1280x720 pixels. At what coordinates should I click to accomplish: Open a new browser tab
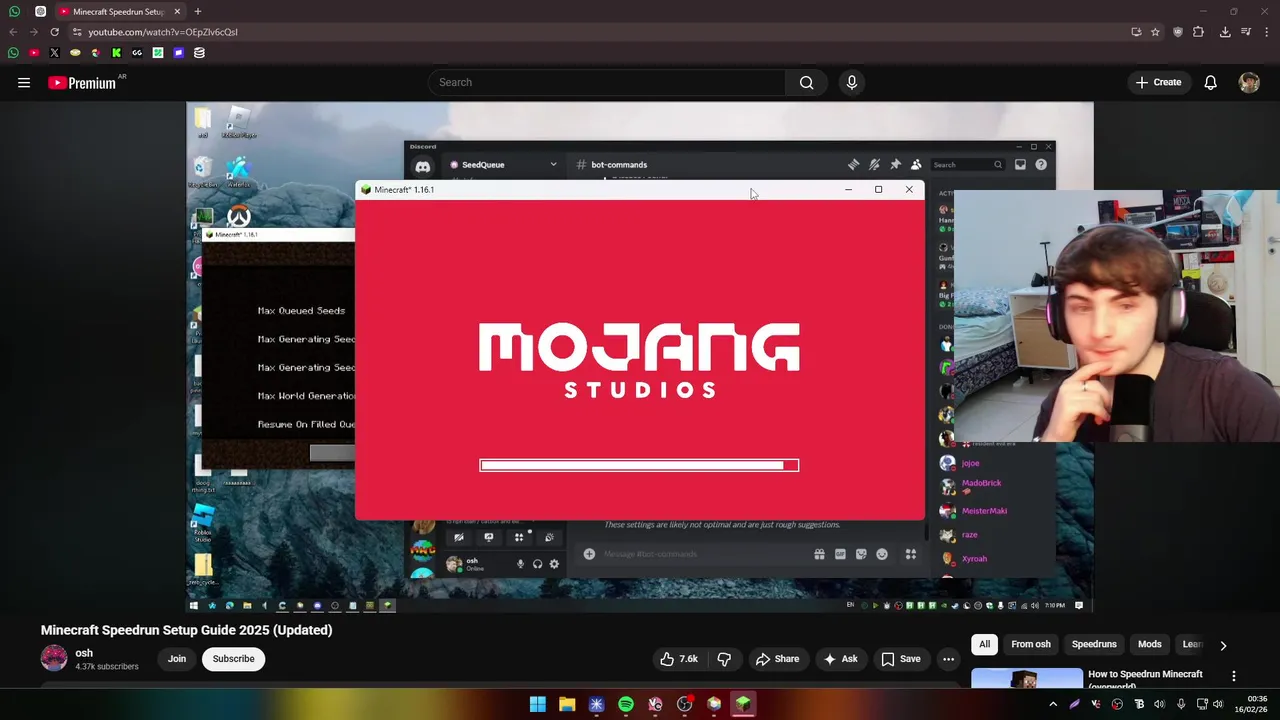[198, 11]
